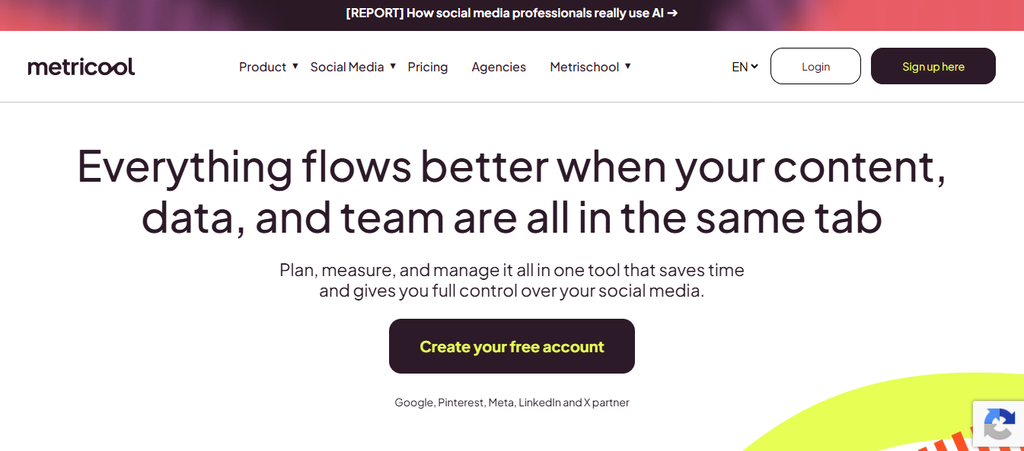Go home via the metricool logo
1024x451 pixels.
tap(81, 67)
